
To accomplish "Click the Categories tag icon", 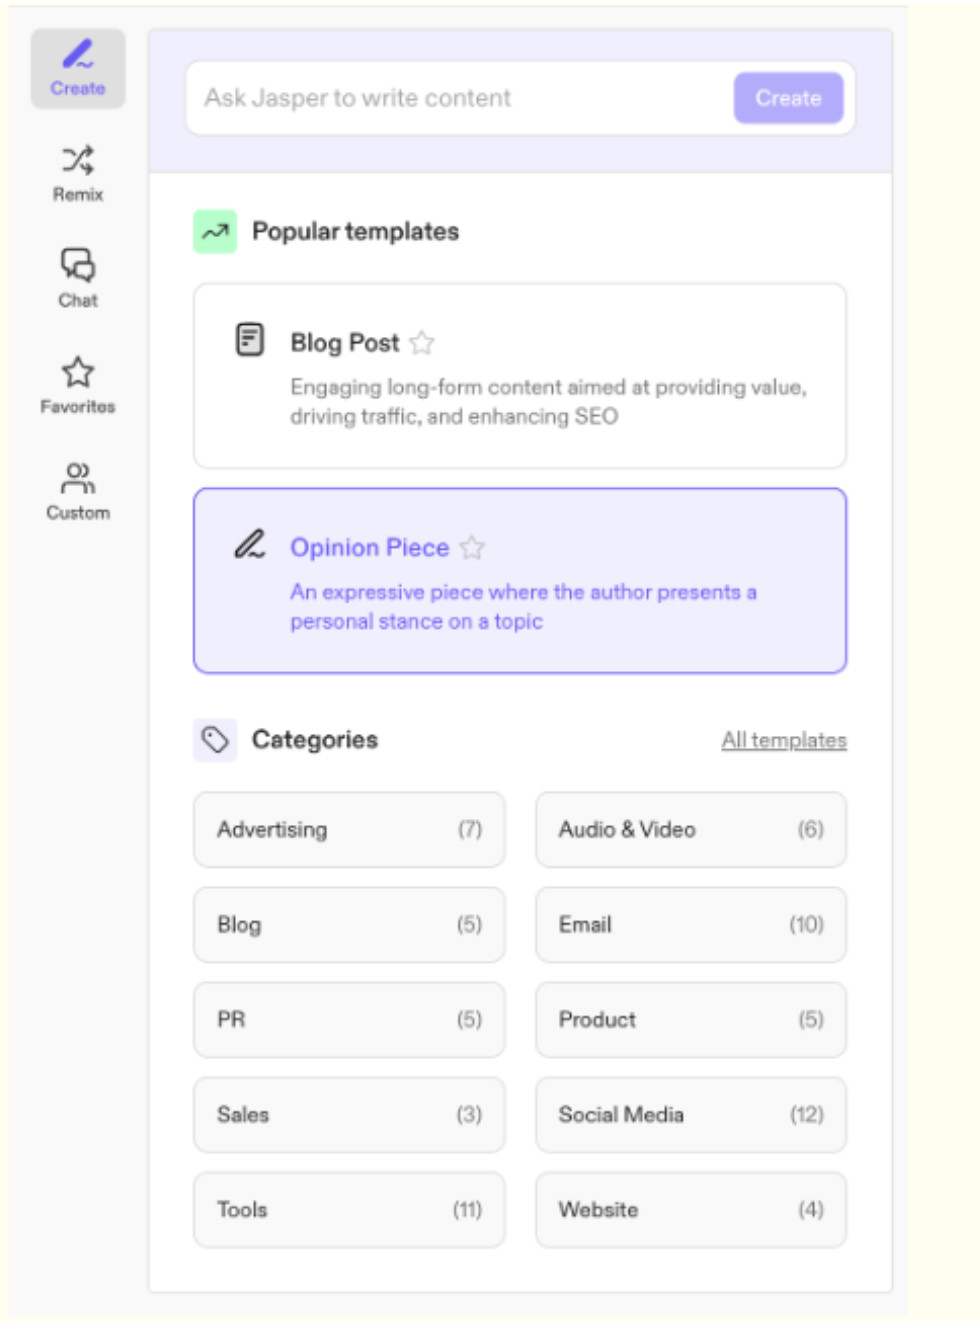I will click(215, 740).
